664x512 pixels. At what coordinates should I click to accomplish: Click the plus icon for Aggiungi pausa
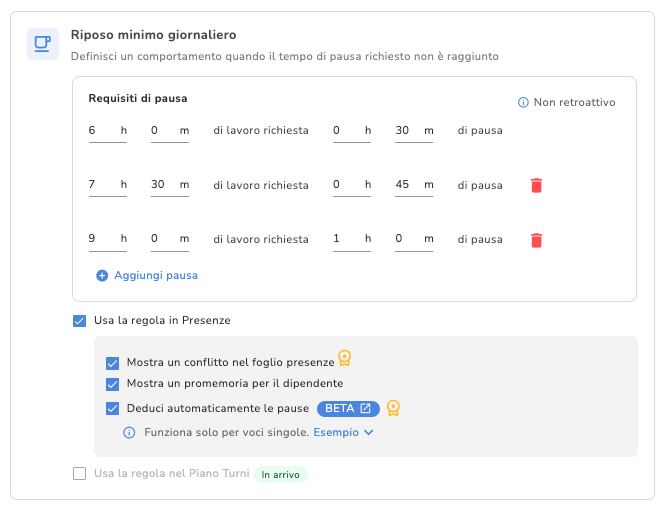pos(102,275)
